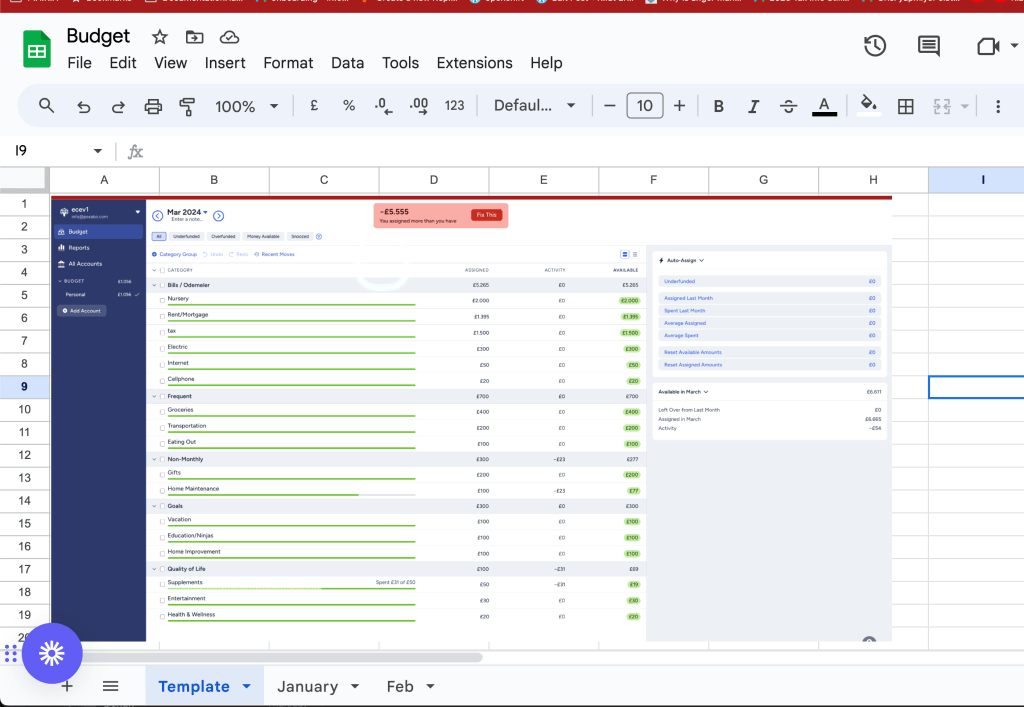Open the all sheets list icon
The width and height of the screenshot is (1024, 707).
pos(110,686)
